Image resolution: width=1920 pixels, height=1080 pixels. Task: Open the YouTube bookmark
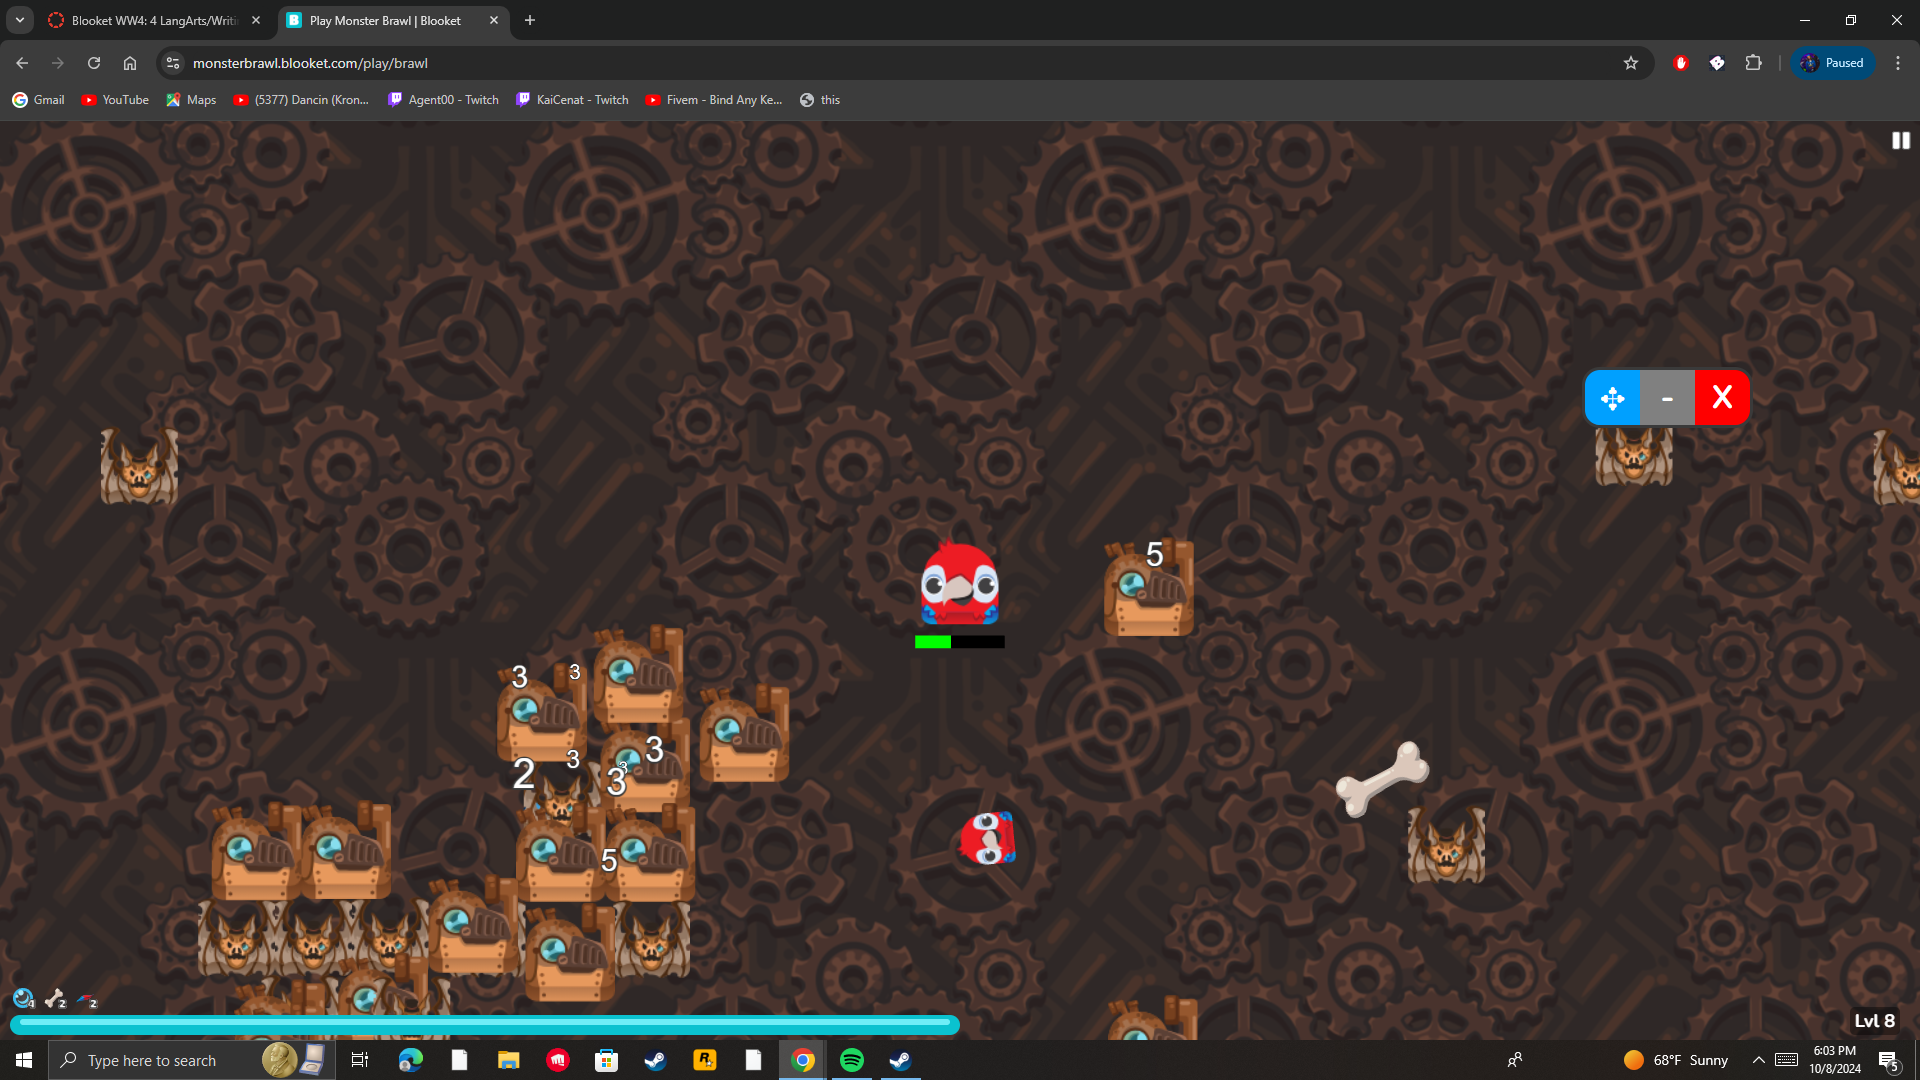[x=115, y=100]
